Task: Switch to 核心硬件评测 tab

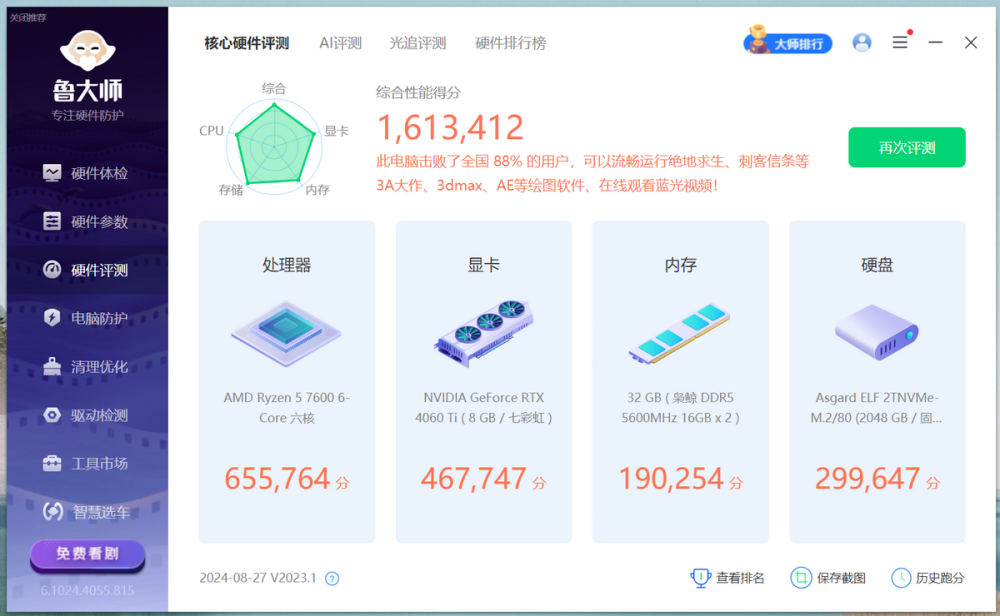Action: (x=247, y=43)
